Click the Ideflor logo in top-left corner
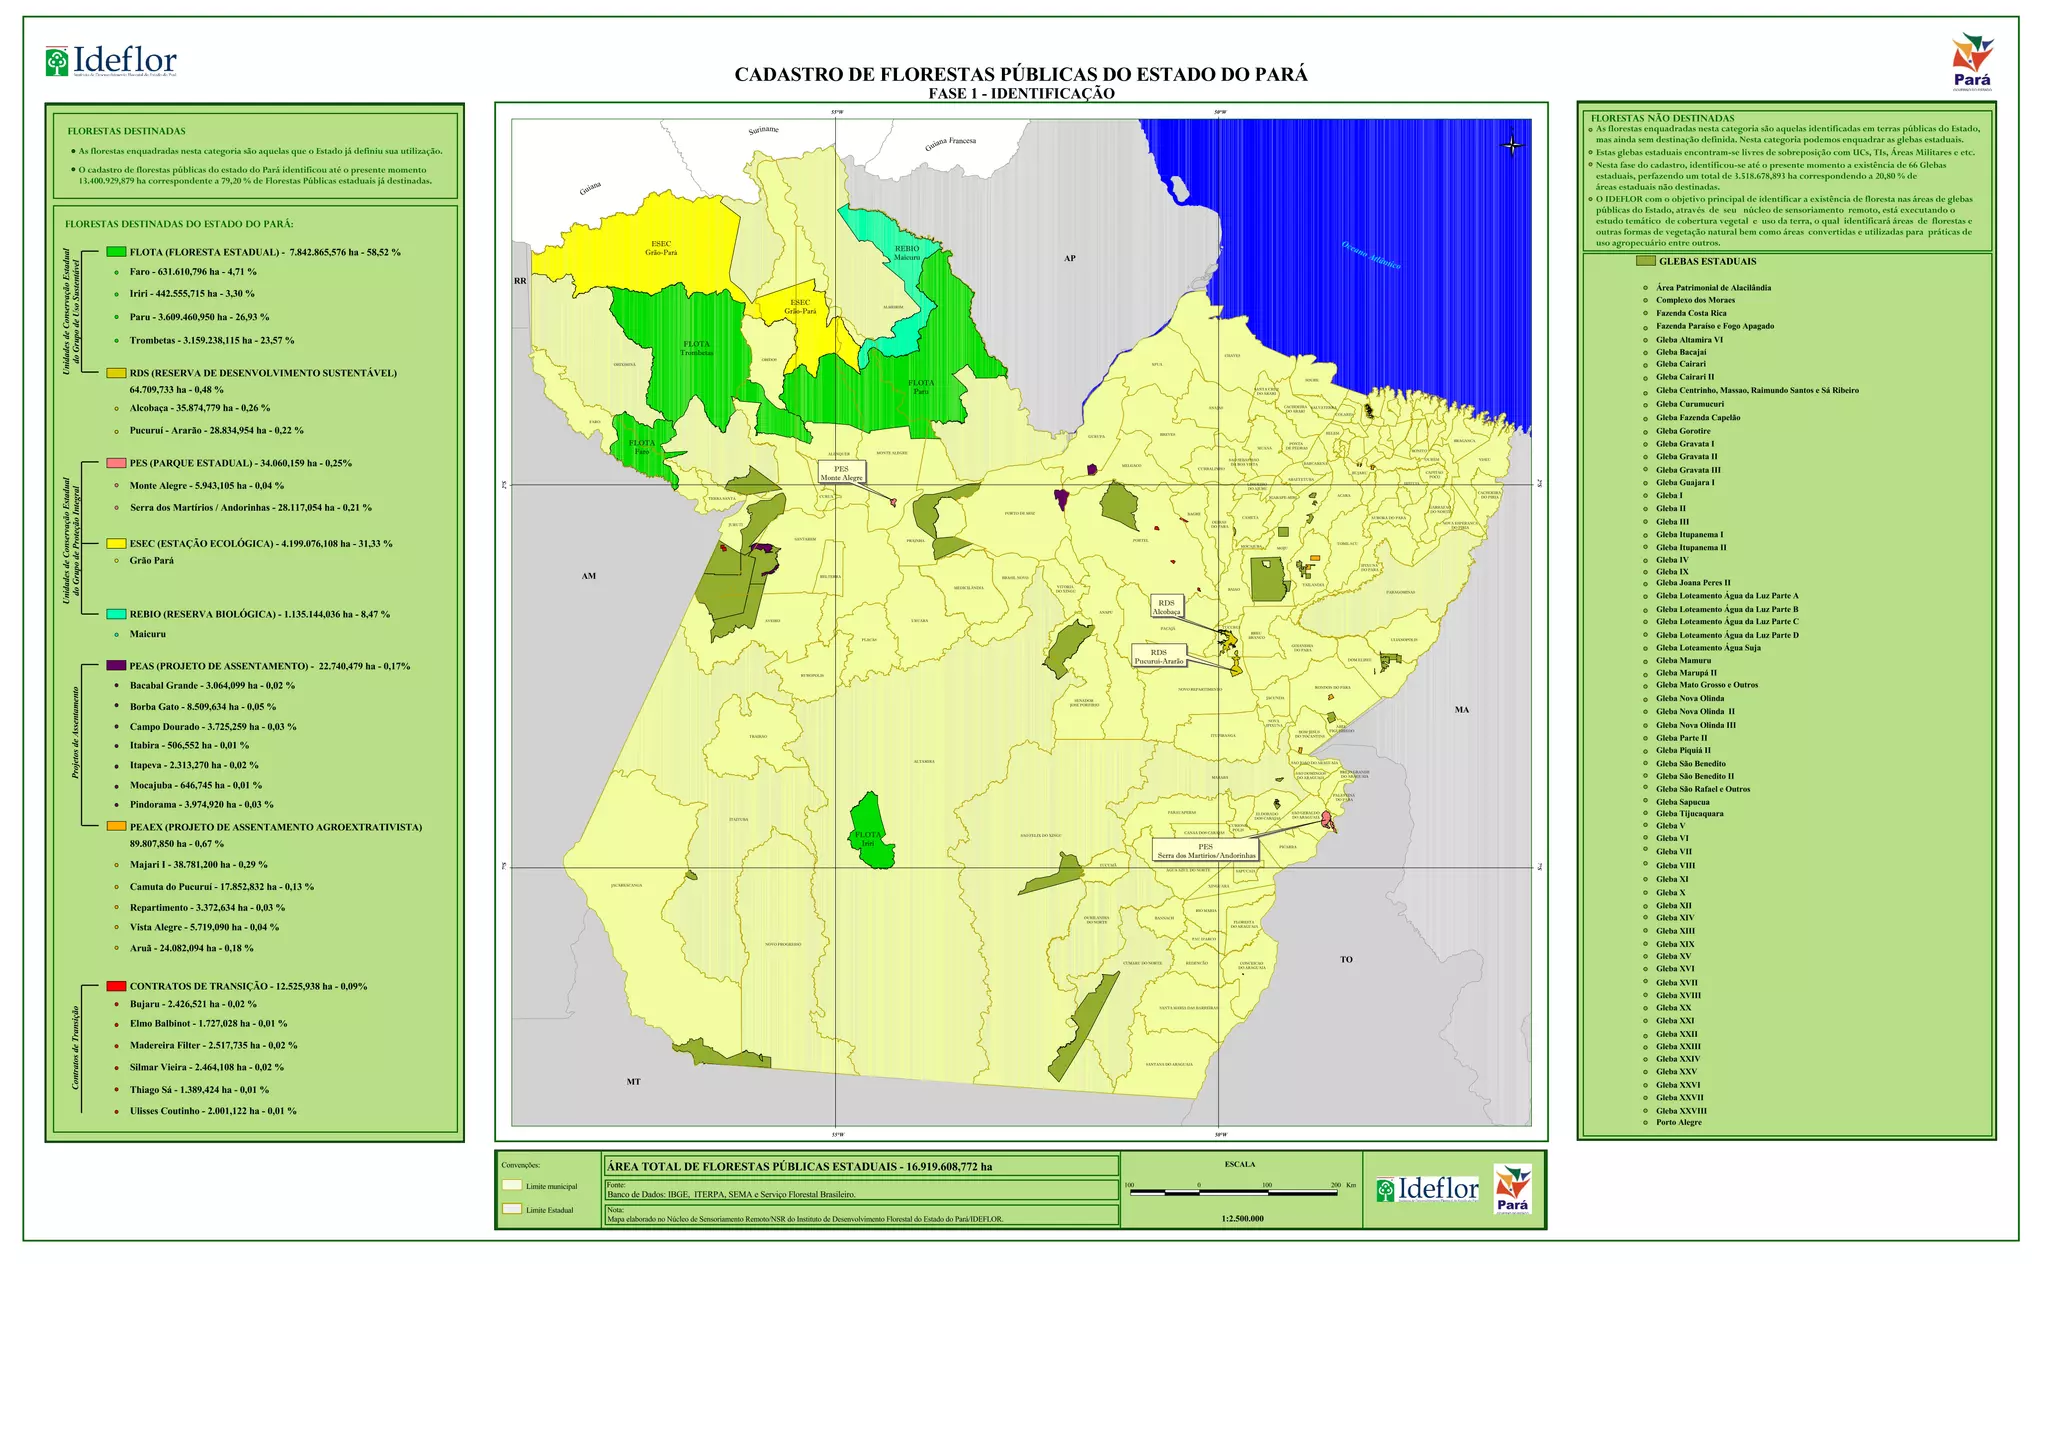This screenshot has width=2048, height=1449. 111,61
